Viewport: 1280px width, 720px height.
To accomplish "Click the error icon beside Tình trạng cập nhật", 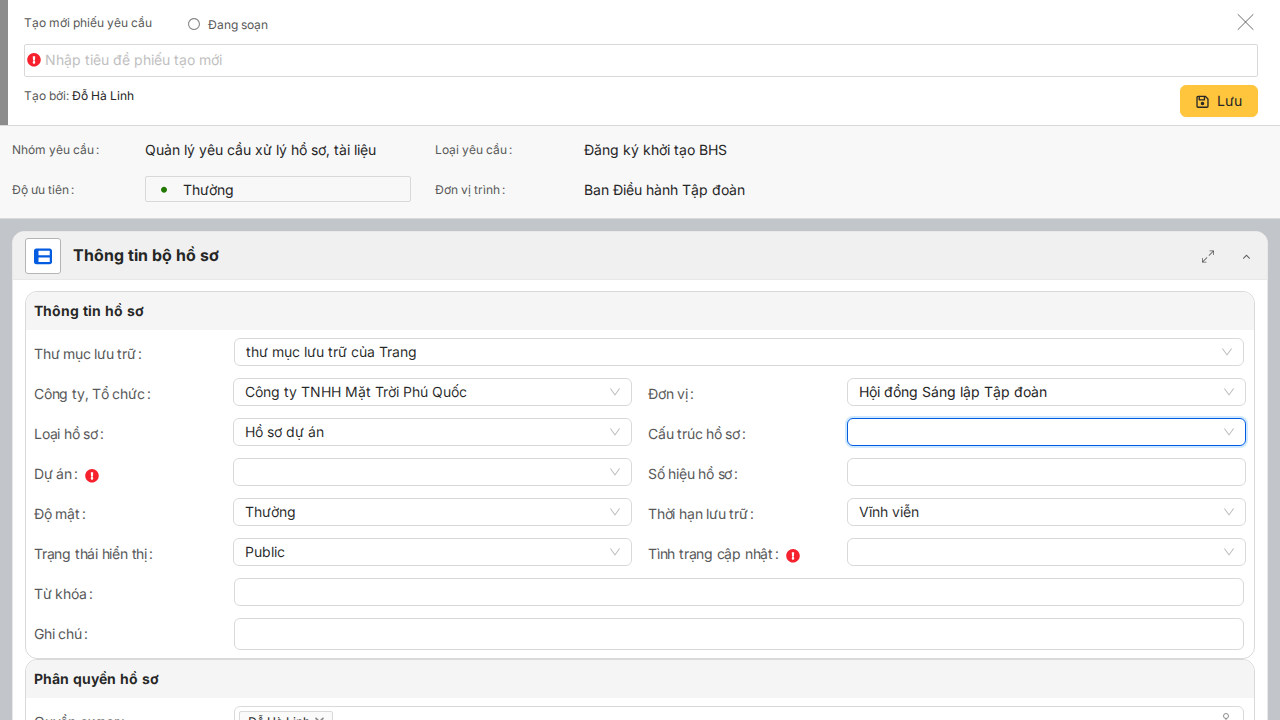I will (x=793, y=556).
